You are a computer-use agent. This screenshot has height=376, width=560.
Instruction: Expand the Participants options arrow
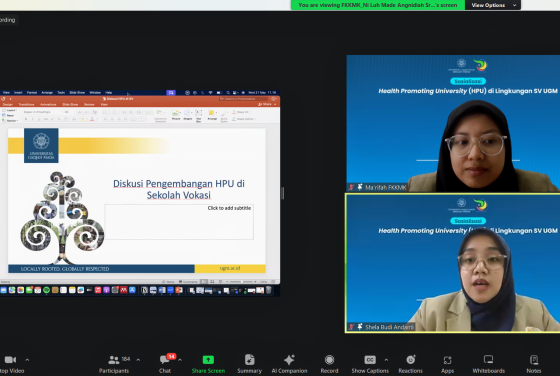pos(138,360)
